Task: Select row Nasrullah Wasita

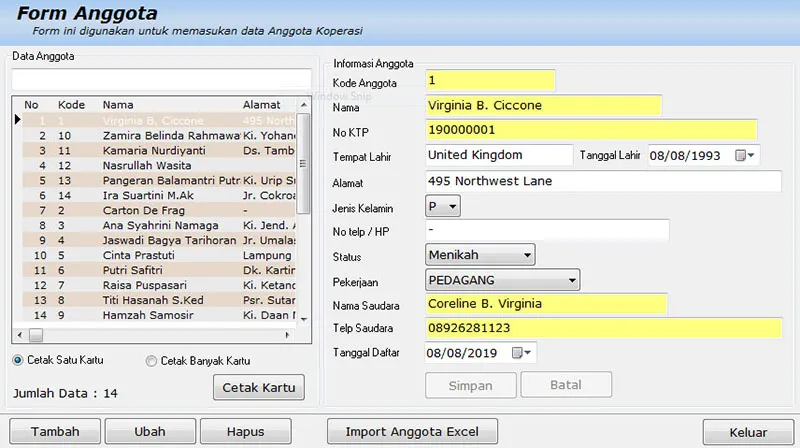Action: click(x=159, y=166)
